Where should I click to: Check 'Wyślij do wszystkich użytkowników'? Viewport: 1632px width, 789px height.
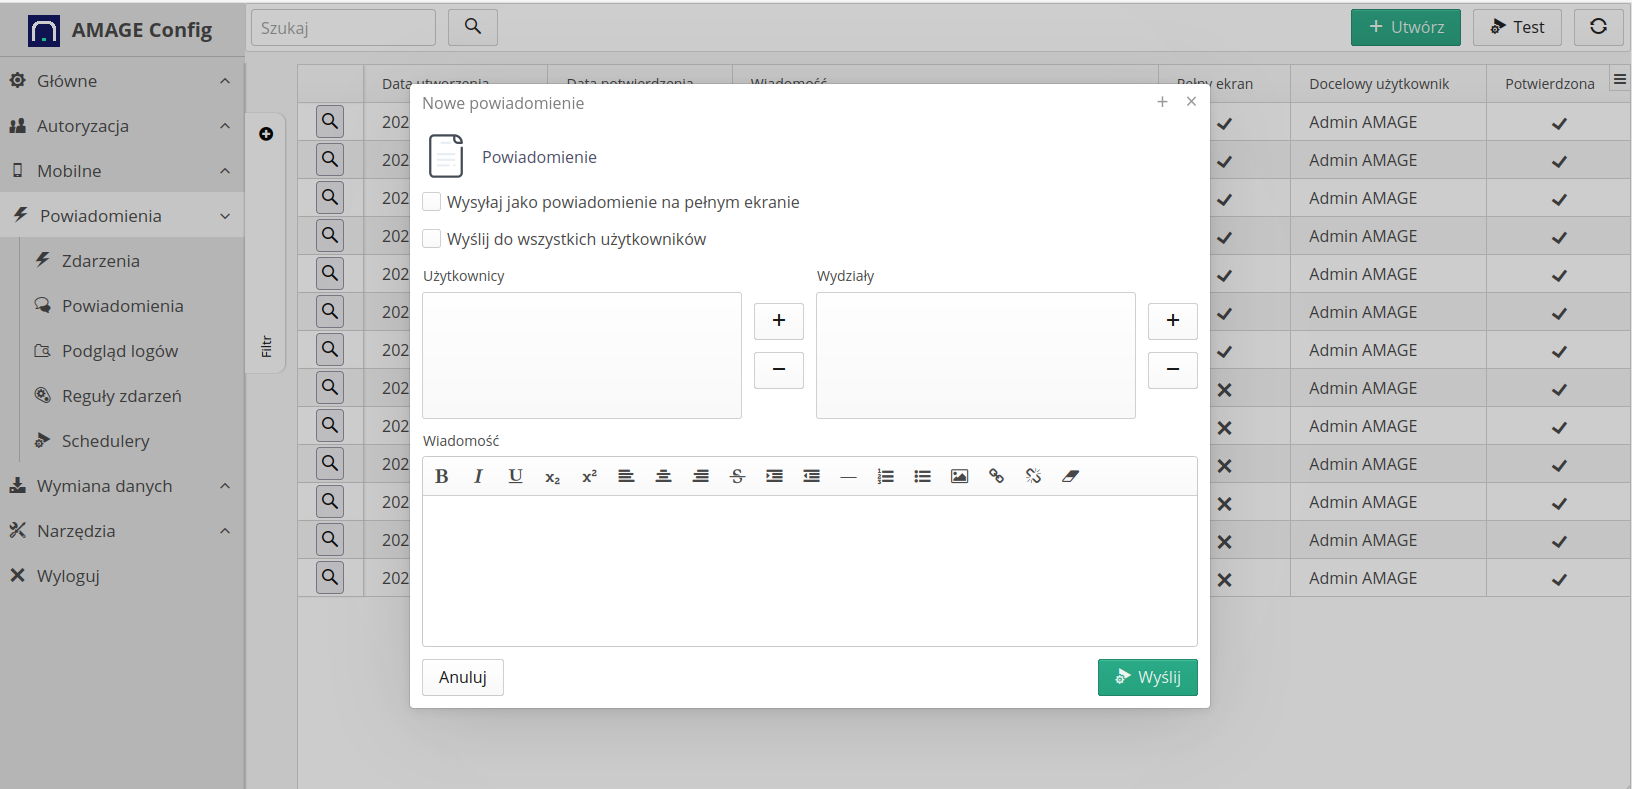pos(432,239)
